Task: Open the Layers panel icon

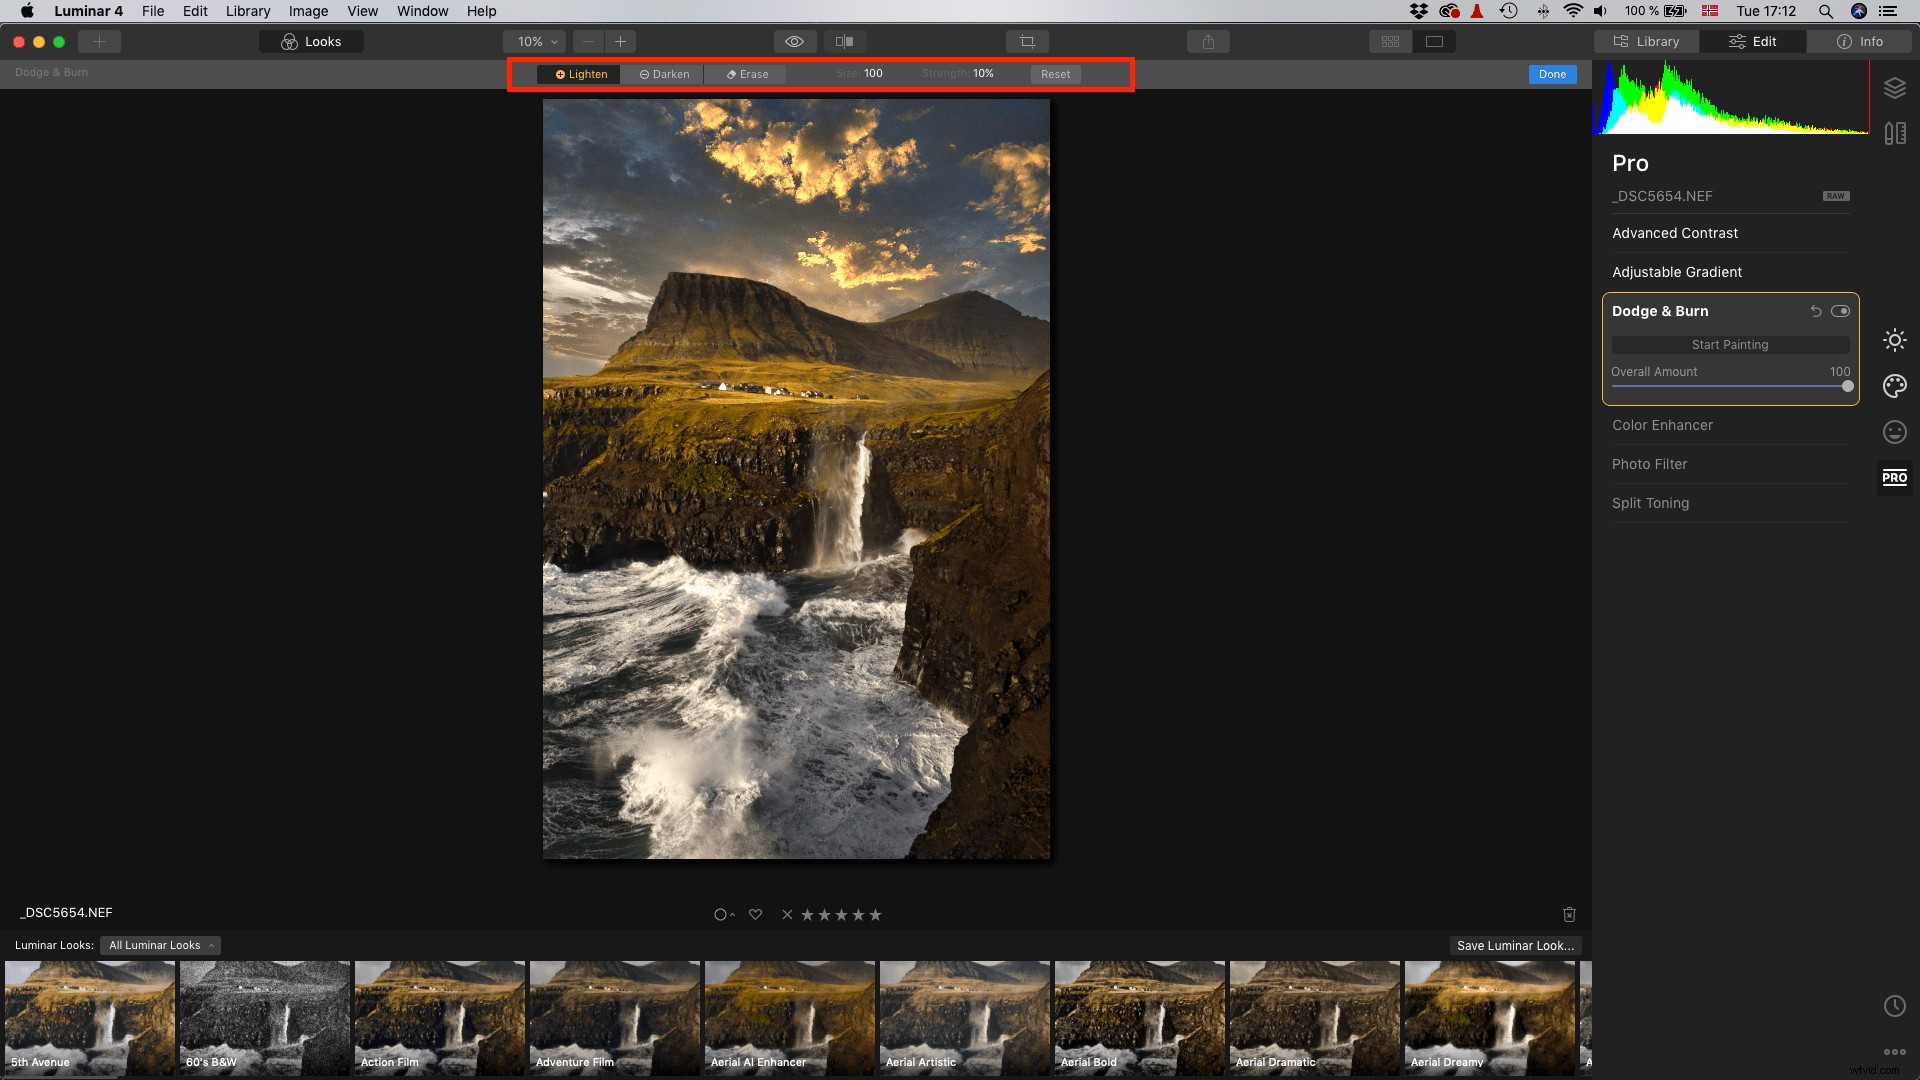Action: (1895, 87)
